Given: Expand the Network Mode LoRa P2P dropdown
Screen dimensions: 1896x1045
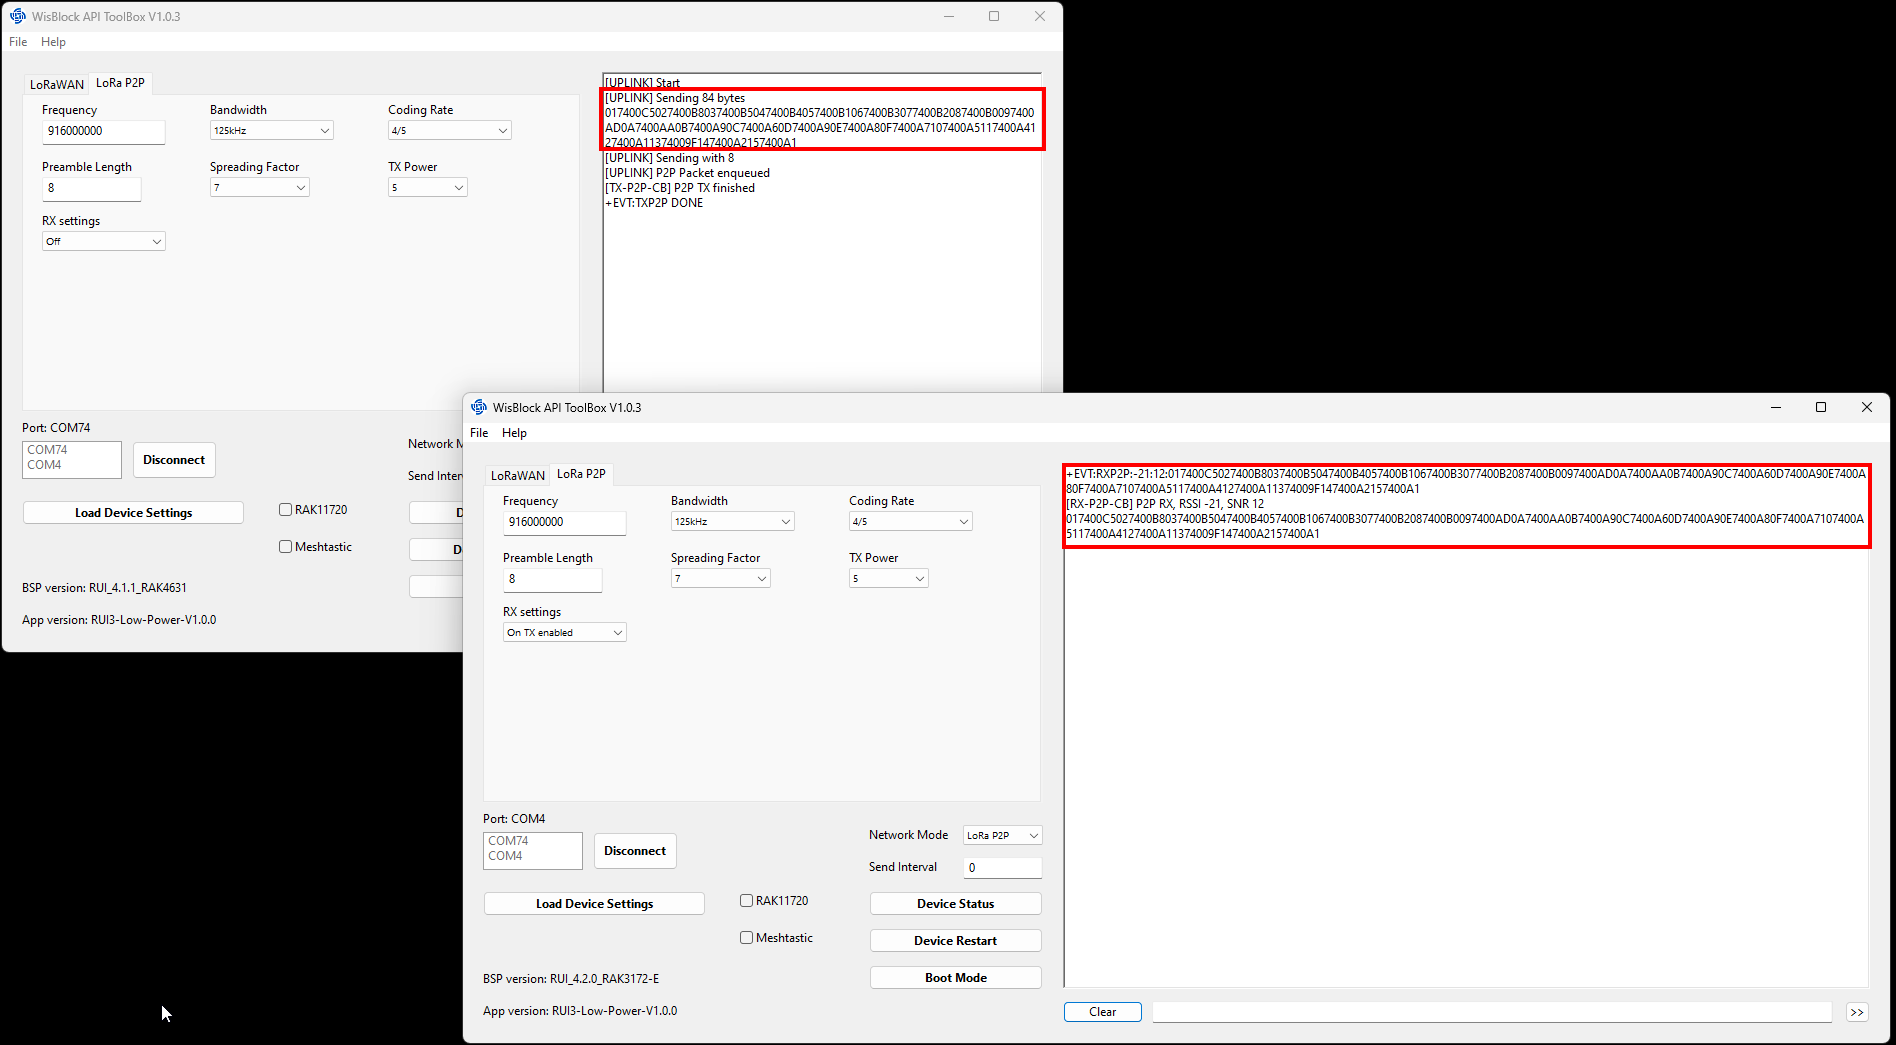Looking at the screenshot, I should coord(1002,835).
